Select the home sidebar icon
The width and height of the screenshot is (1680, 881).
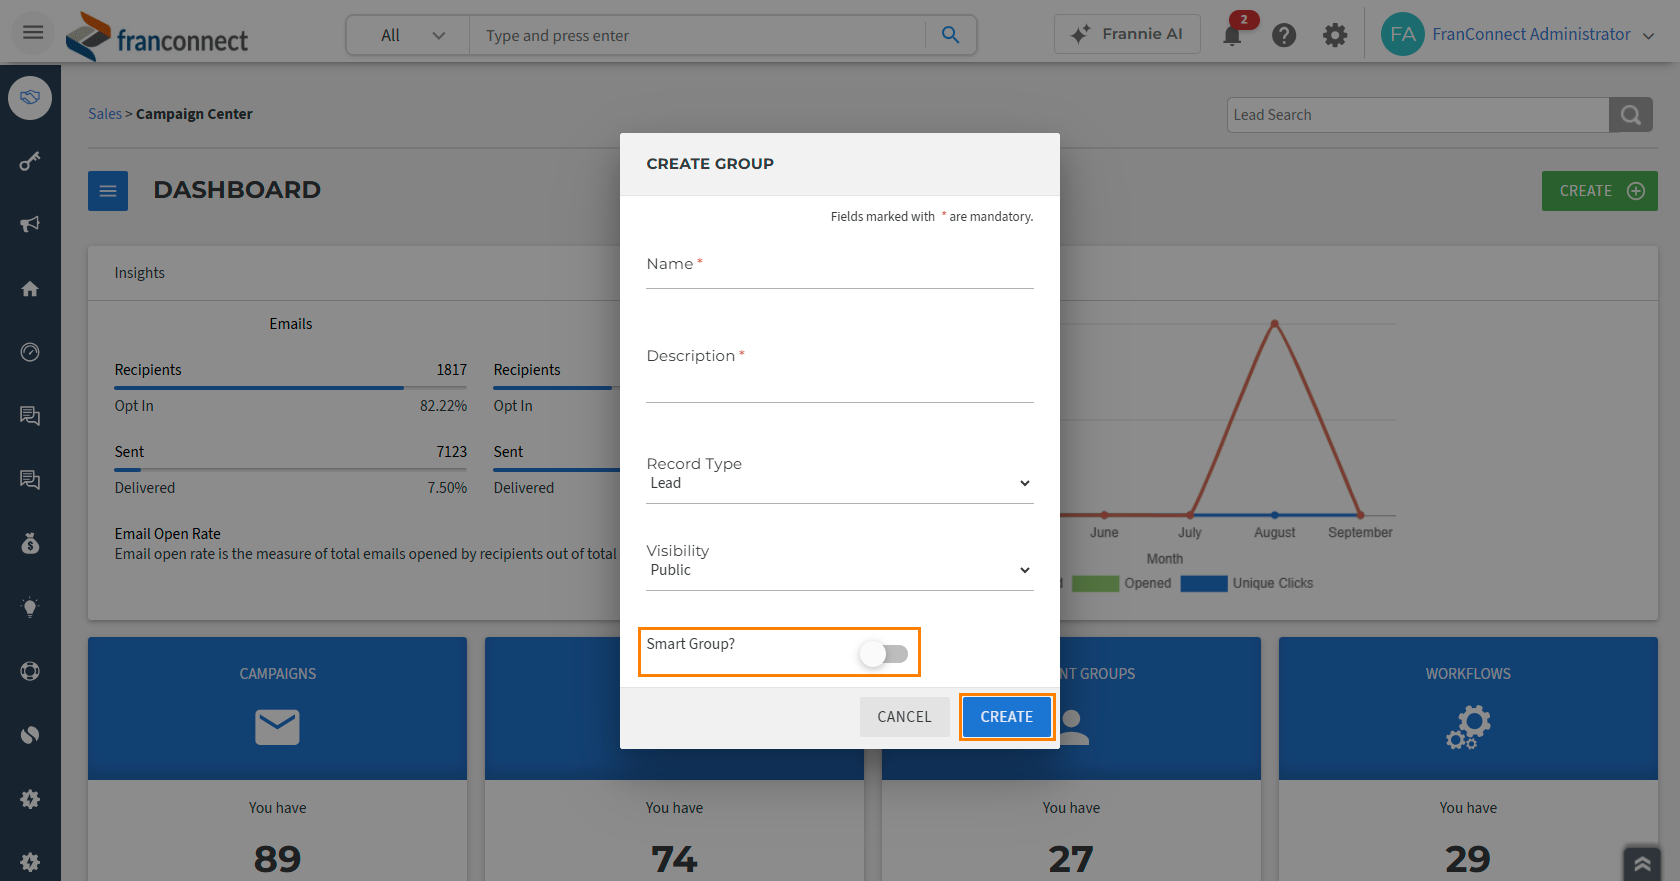click(30, 288)
